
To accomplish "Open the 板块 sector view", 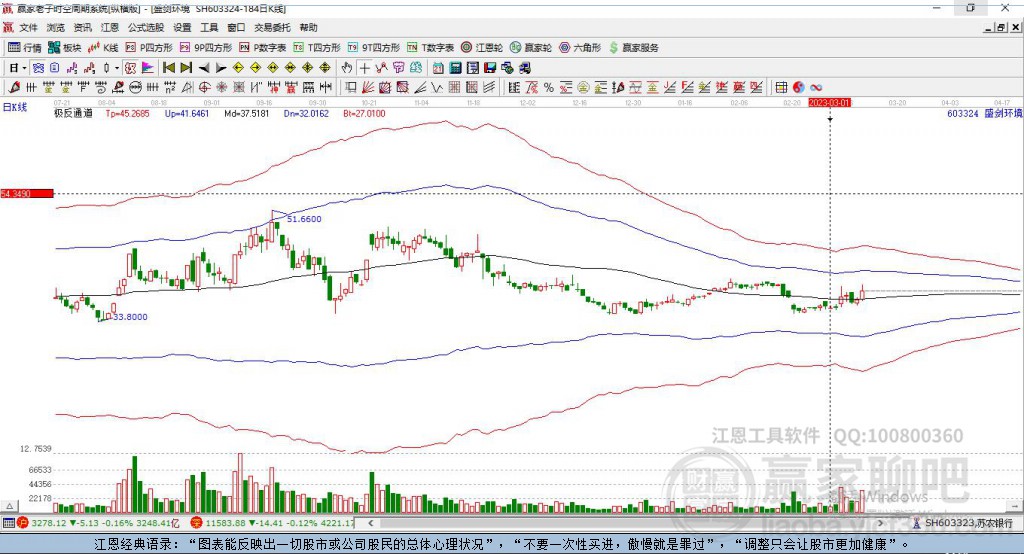I will coord(64,47).
